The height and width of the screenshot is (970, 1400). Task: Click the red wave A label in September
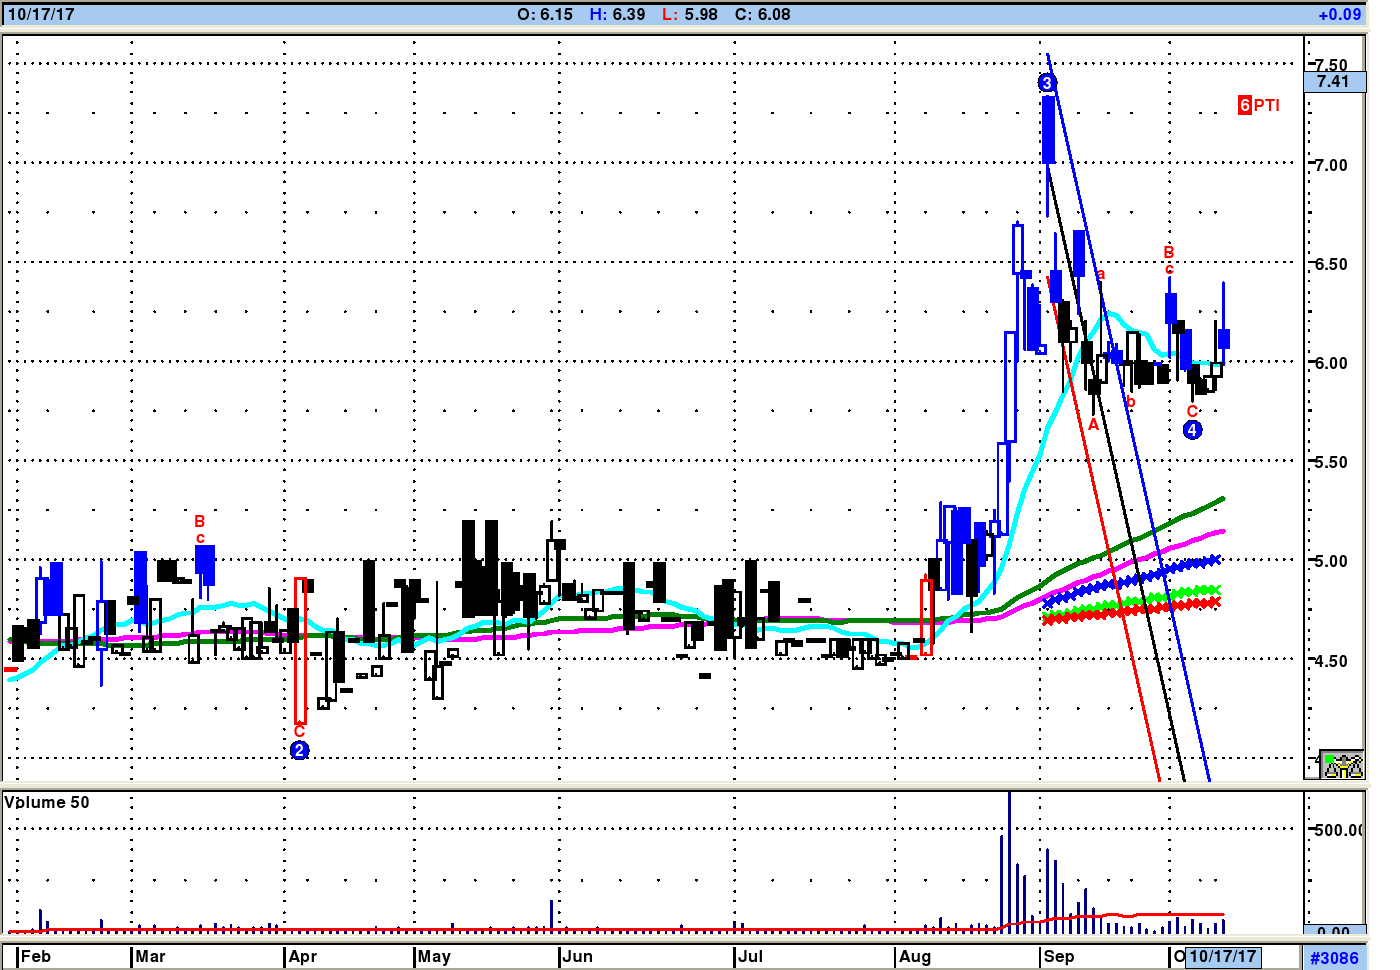pos(1093,424)
